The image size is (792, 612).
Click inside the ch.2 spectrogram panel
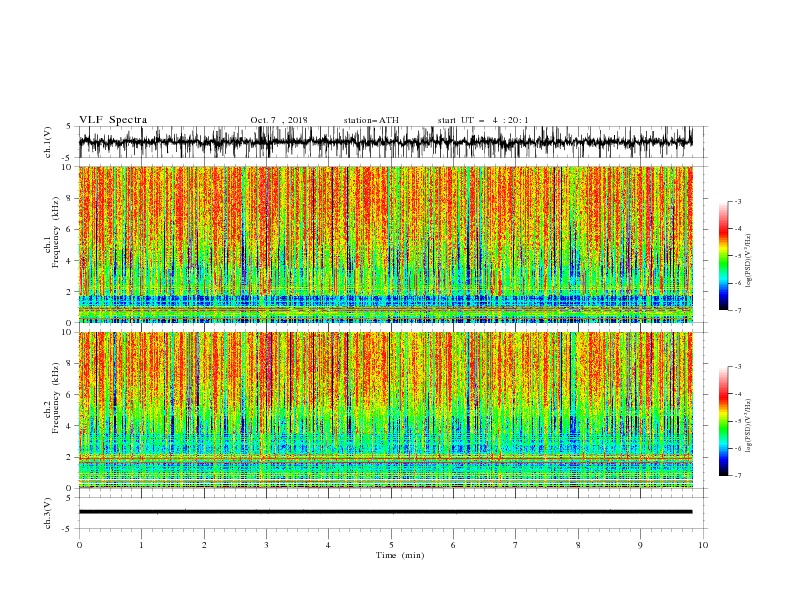click(385, 410)
